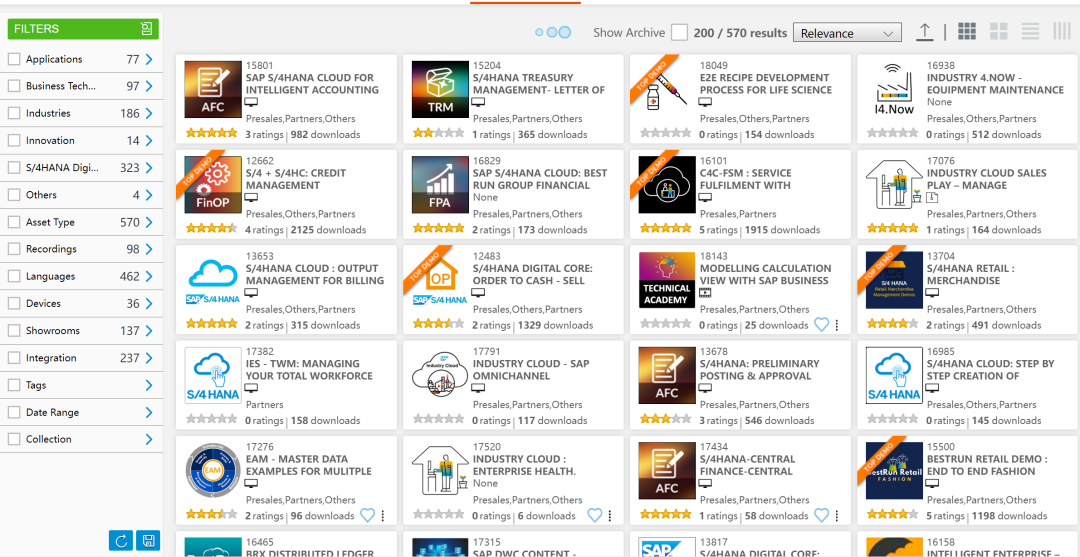
Task: Click the FILTERS header bar
Action: [83, 29]
